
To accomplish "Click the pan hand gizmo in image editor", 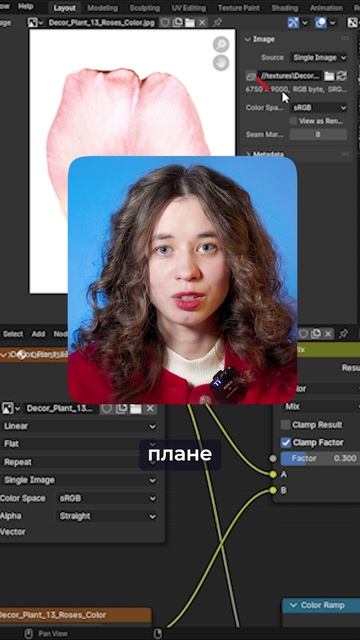I will click(221, 63).
